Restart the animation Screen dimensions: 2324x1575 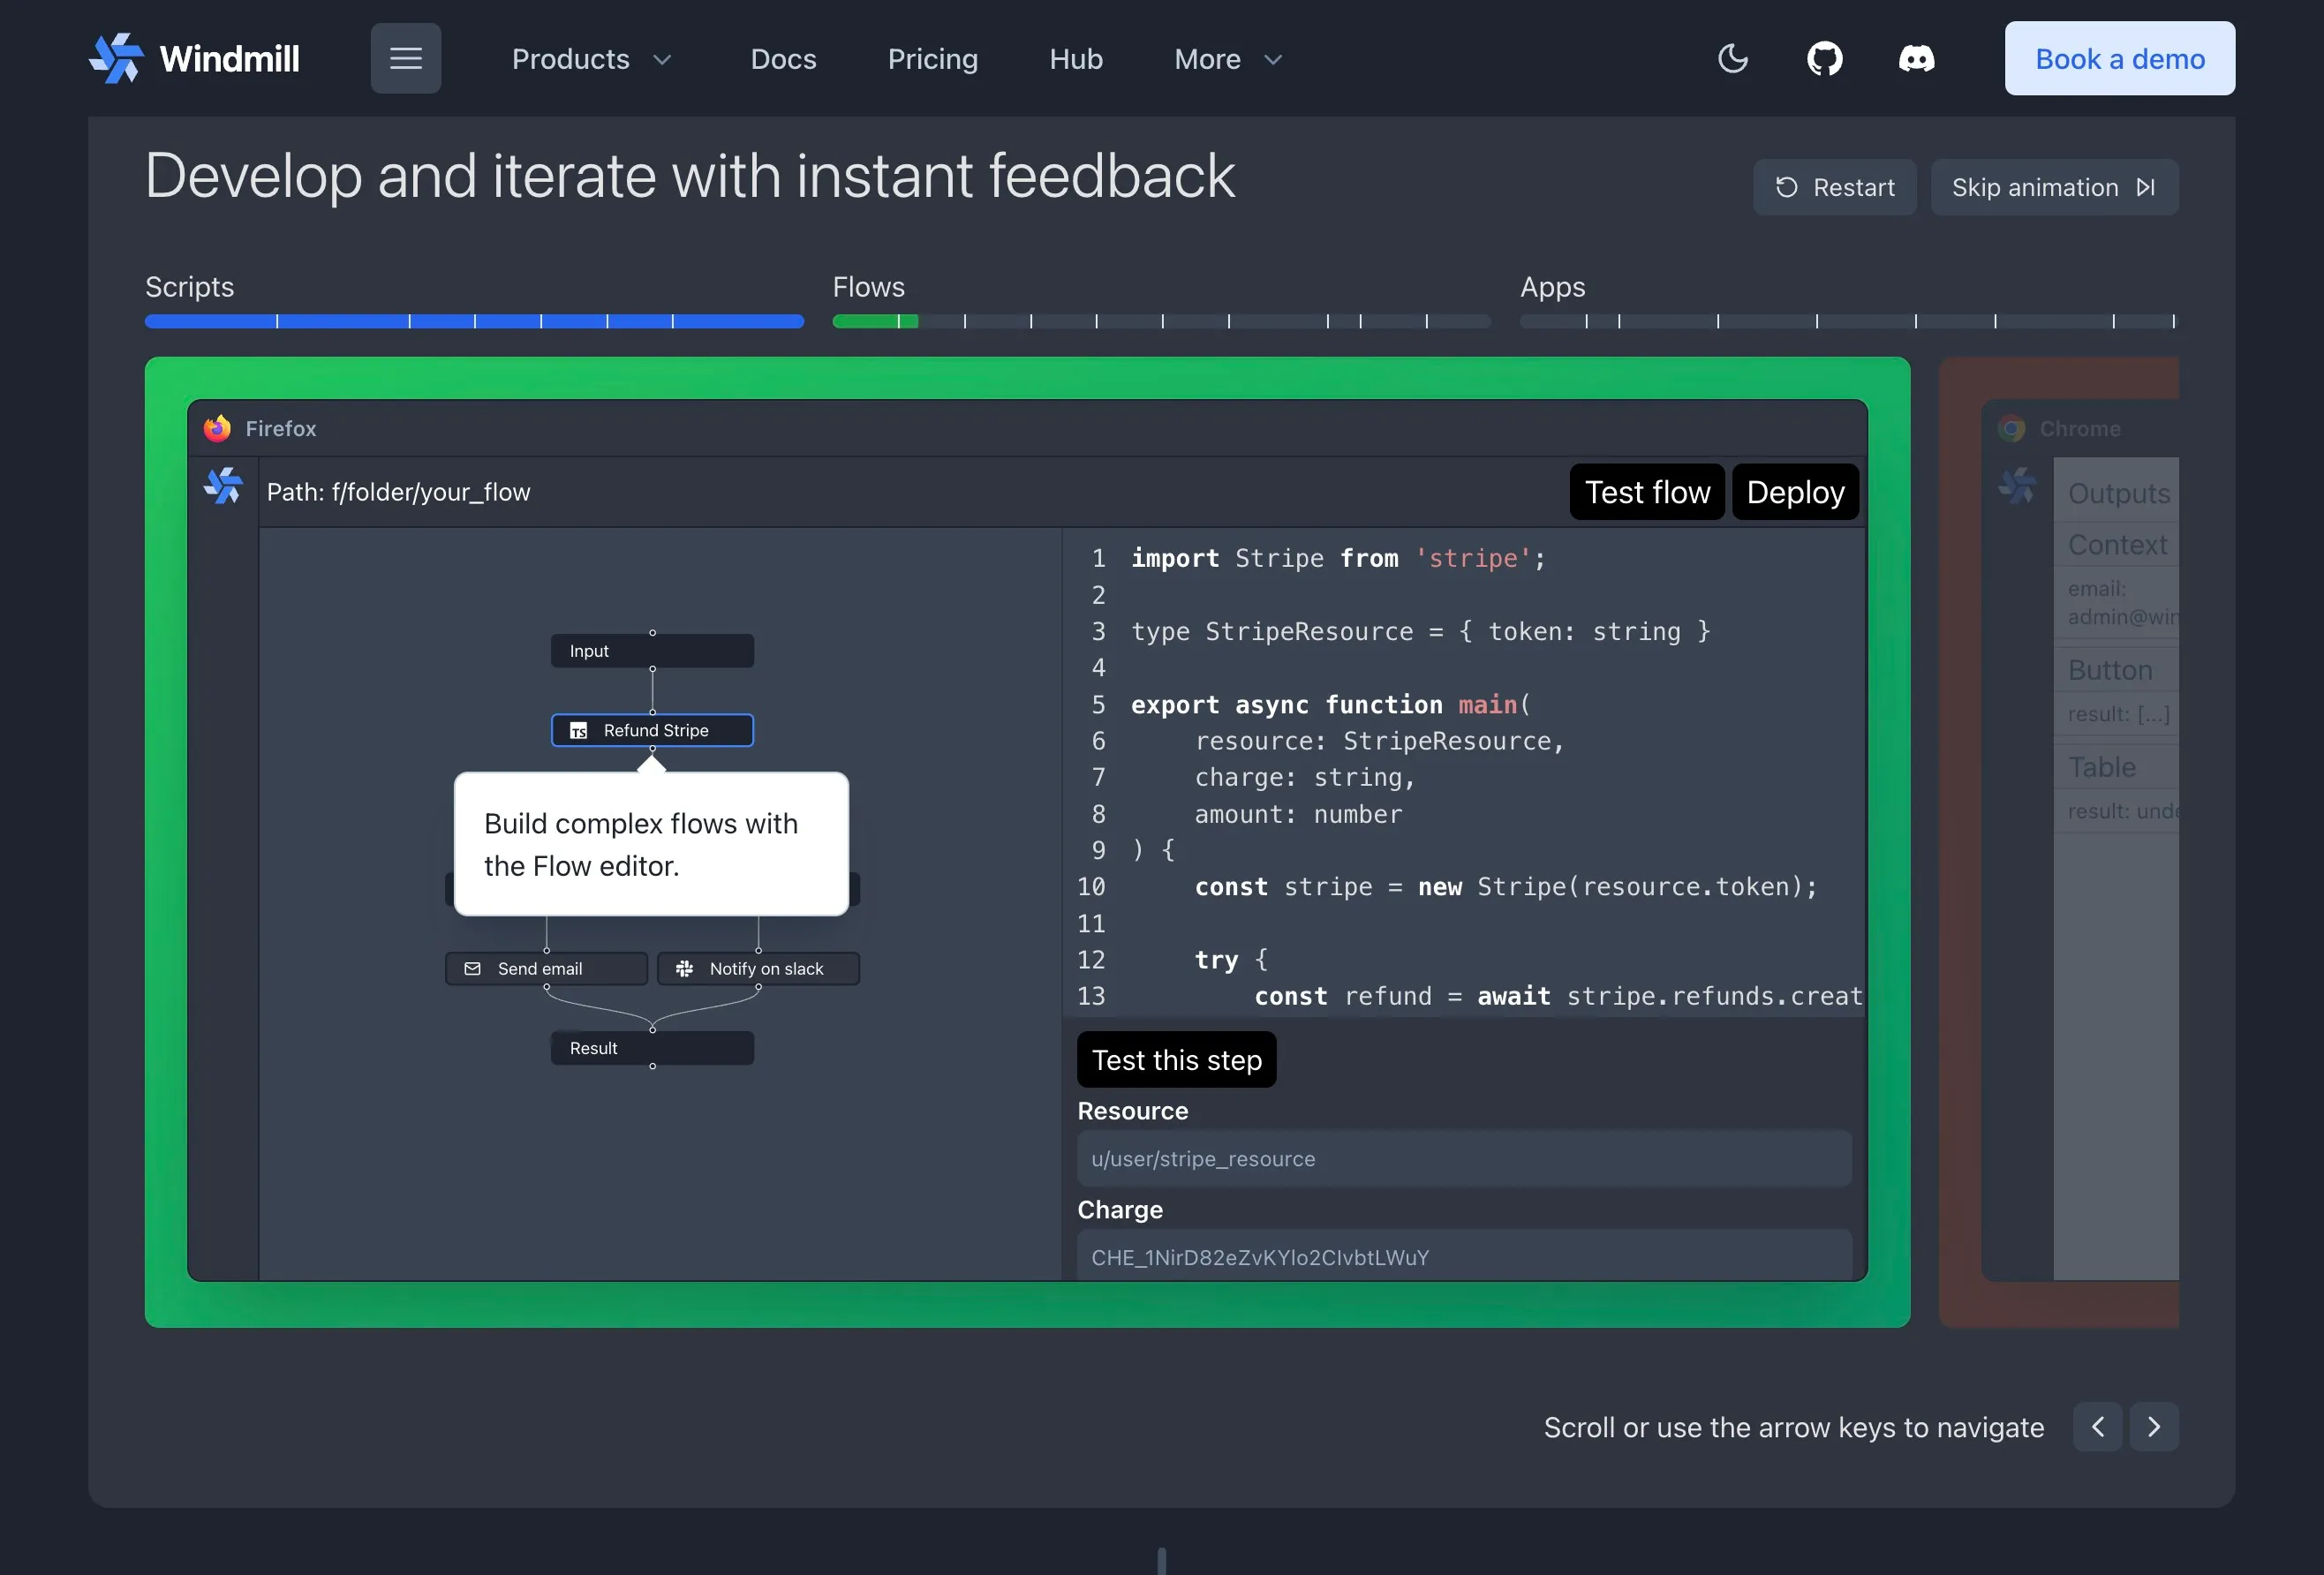point(1834,187)
